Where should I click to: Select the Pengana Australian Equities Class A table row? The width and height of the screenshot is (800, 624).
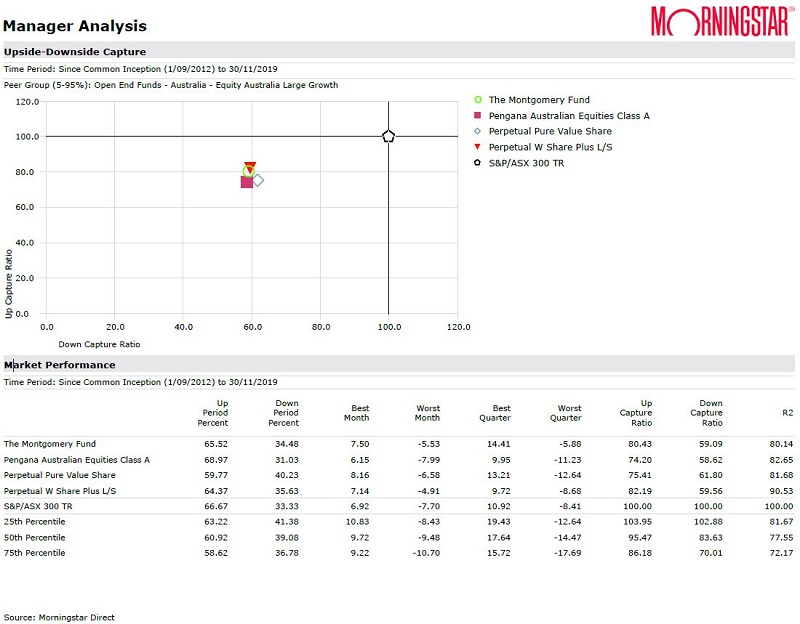(77, 460)
